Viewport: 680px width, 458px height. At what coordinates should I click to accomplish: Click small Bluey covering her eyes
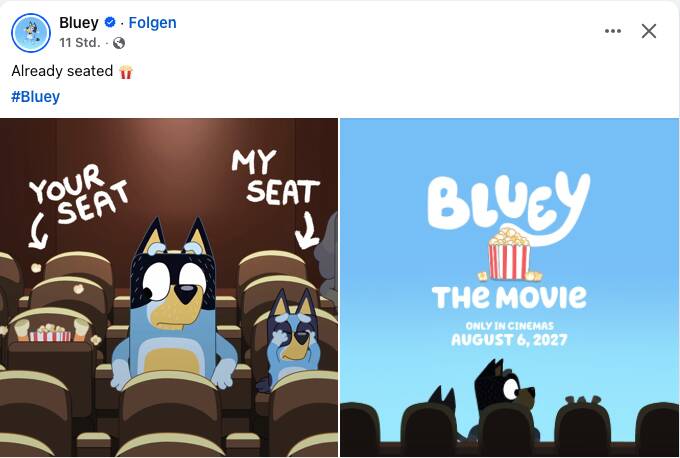pyautogui.click(x=291, y=338)
